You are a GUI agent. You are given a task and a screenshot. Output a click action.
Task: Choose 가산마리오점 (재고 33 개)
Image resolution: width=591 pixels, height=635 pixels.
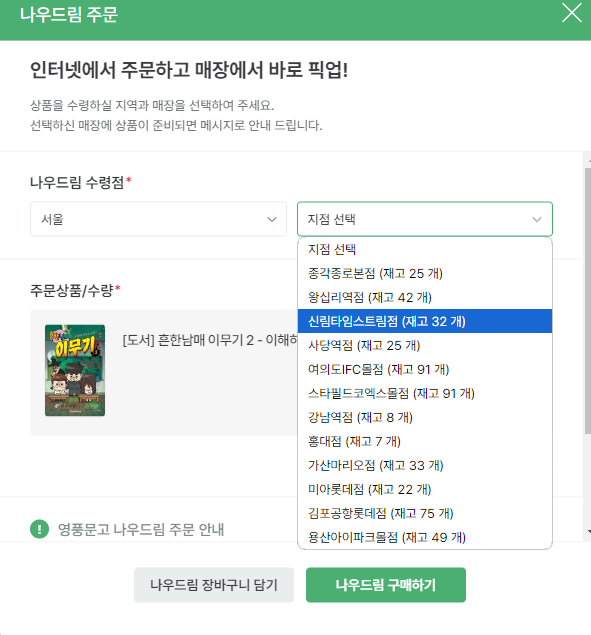(x=425, y=465)
